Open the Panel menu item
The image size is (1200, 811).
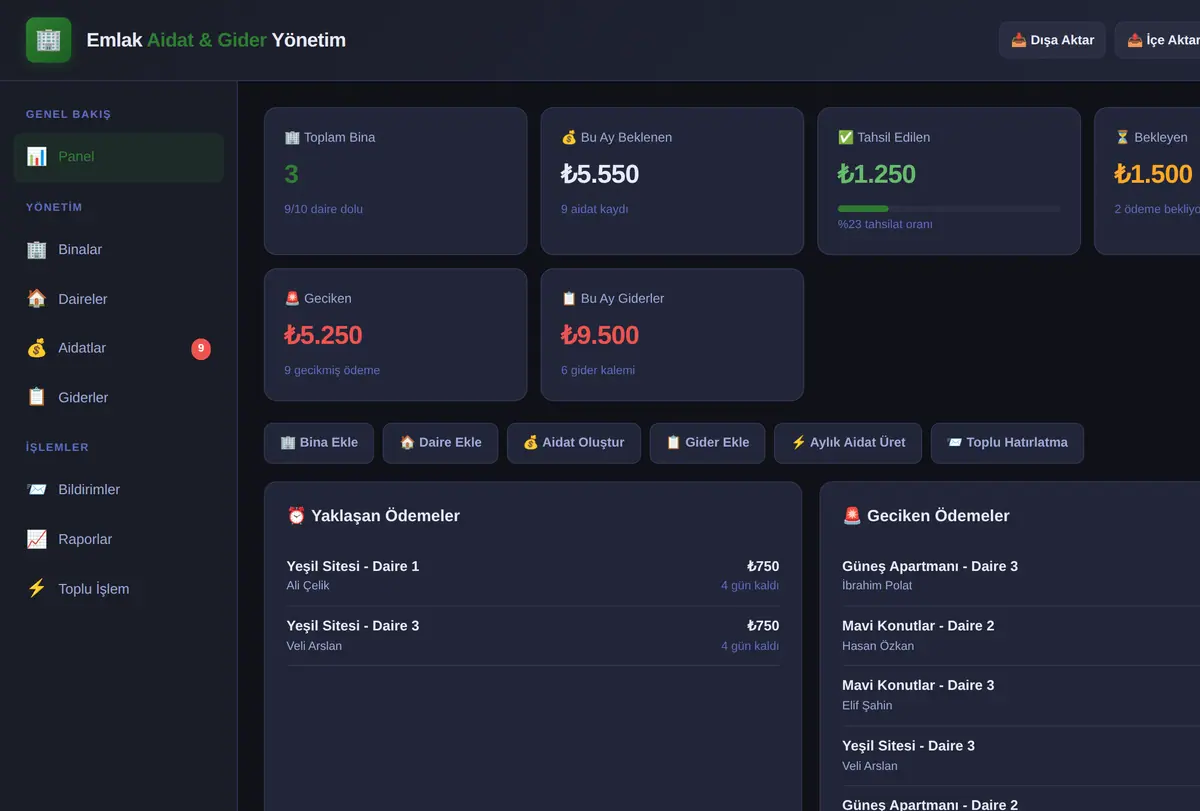[119, 157]
